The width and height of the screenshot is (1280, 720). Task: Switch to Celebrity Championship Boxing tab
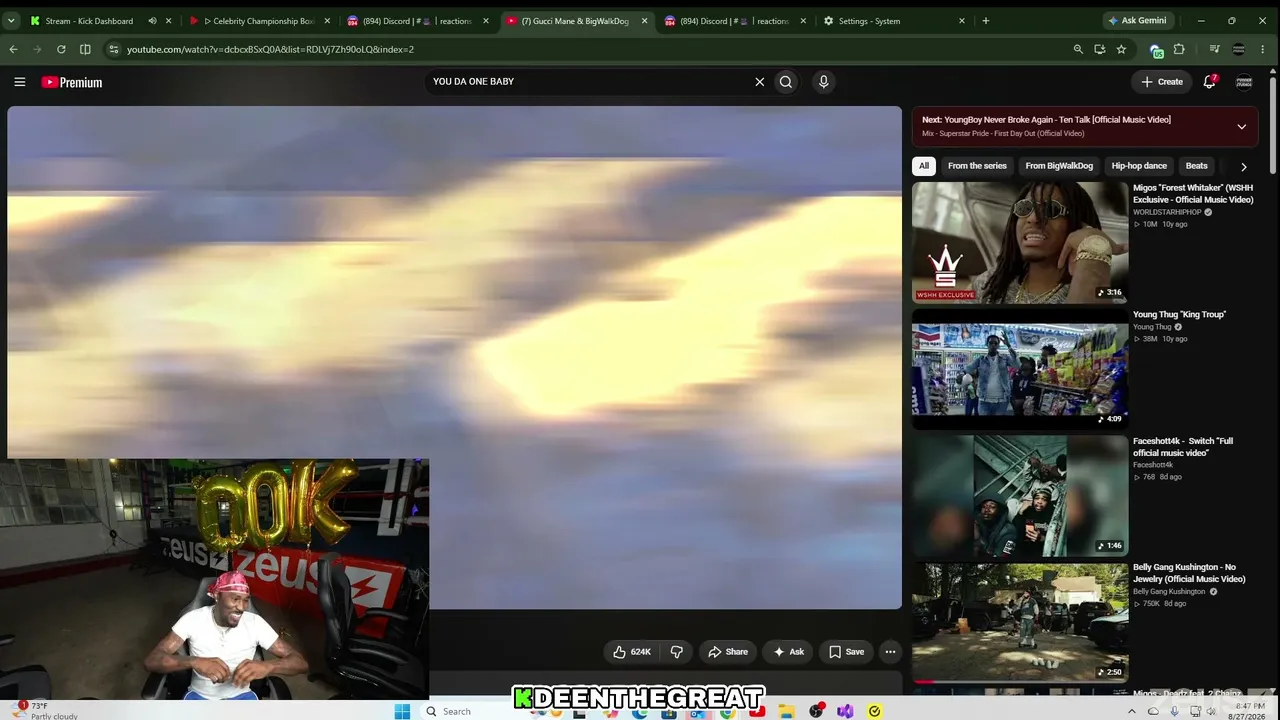coord(258,21)
